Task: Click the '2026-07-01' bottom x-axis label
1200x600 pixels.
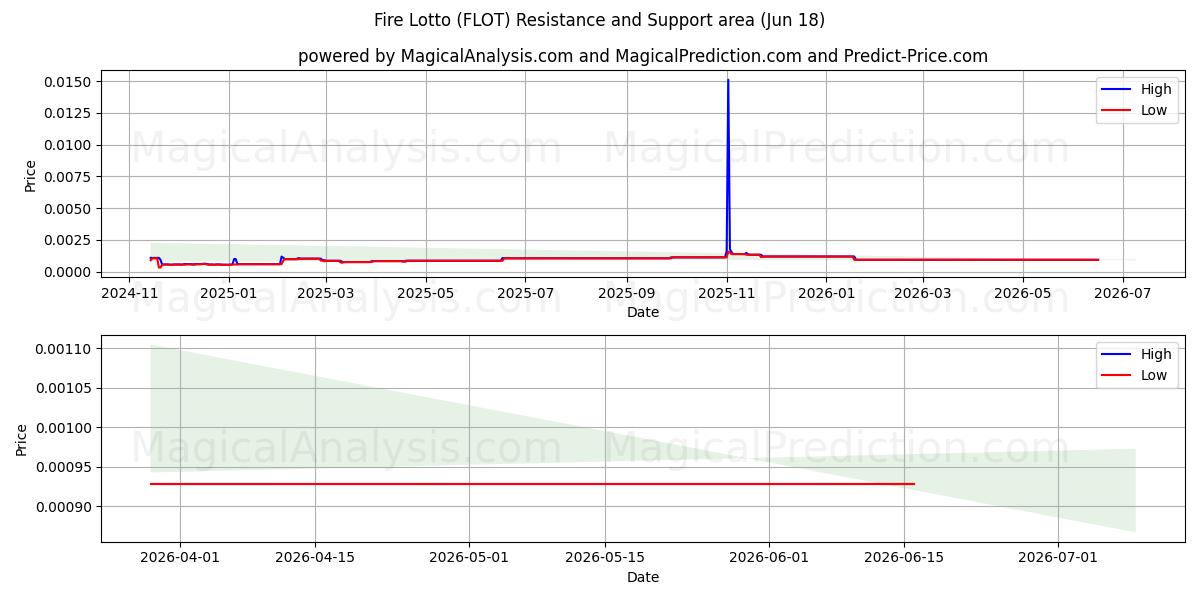Action: pos(1058,558)
